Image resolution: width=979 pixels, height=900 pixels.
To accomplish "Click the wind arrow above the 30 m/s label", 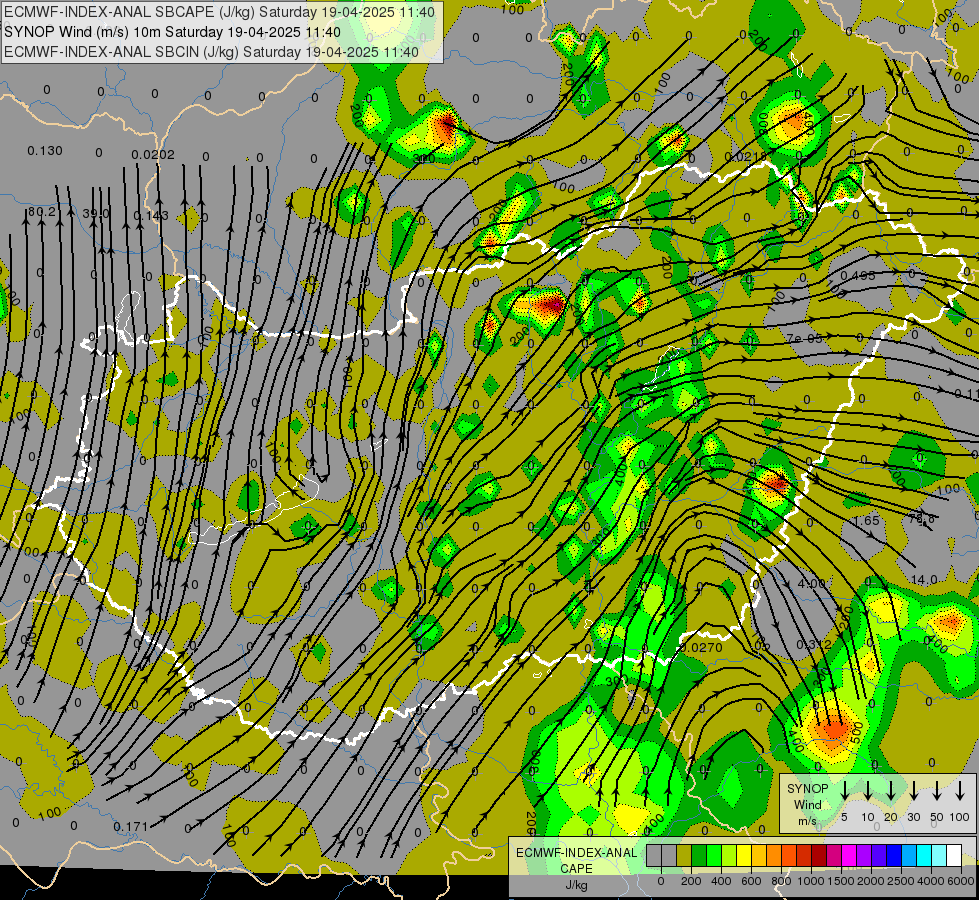I will [913, 791].
